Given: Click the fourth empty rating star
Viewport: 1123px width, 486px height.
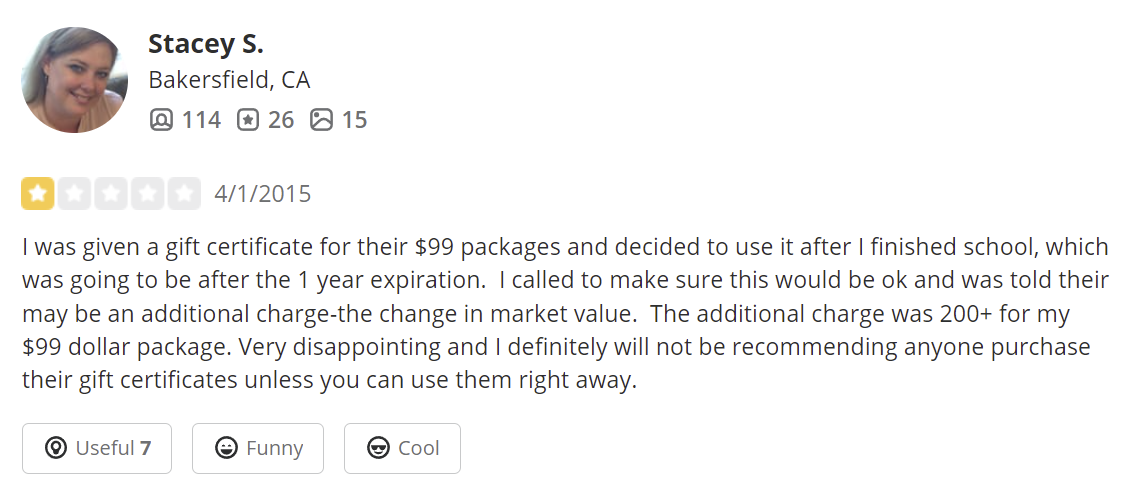Looking at the screenshot, I should point(147,194).
